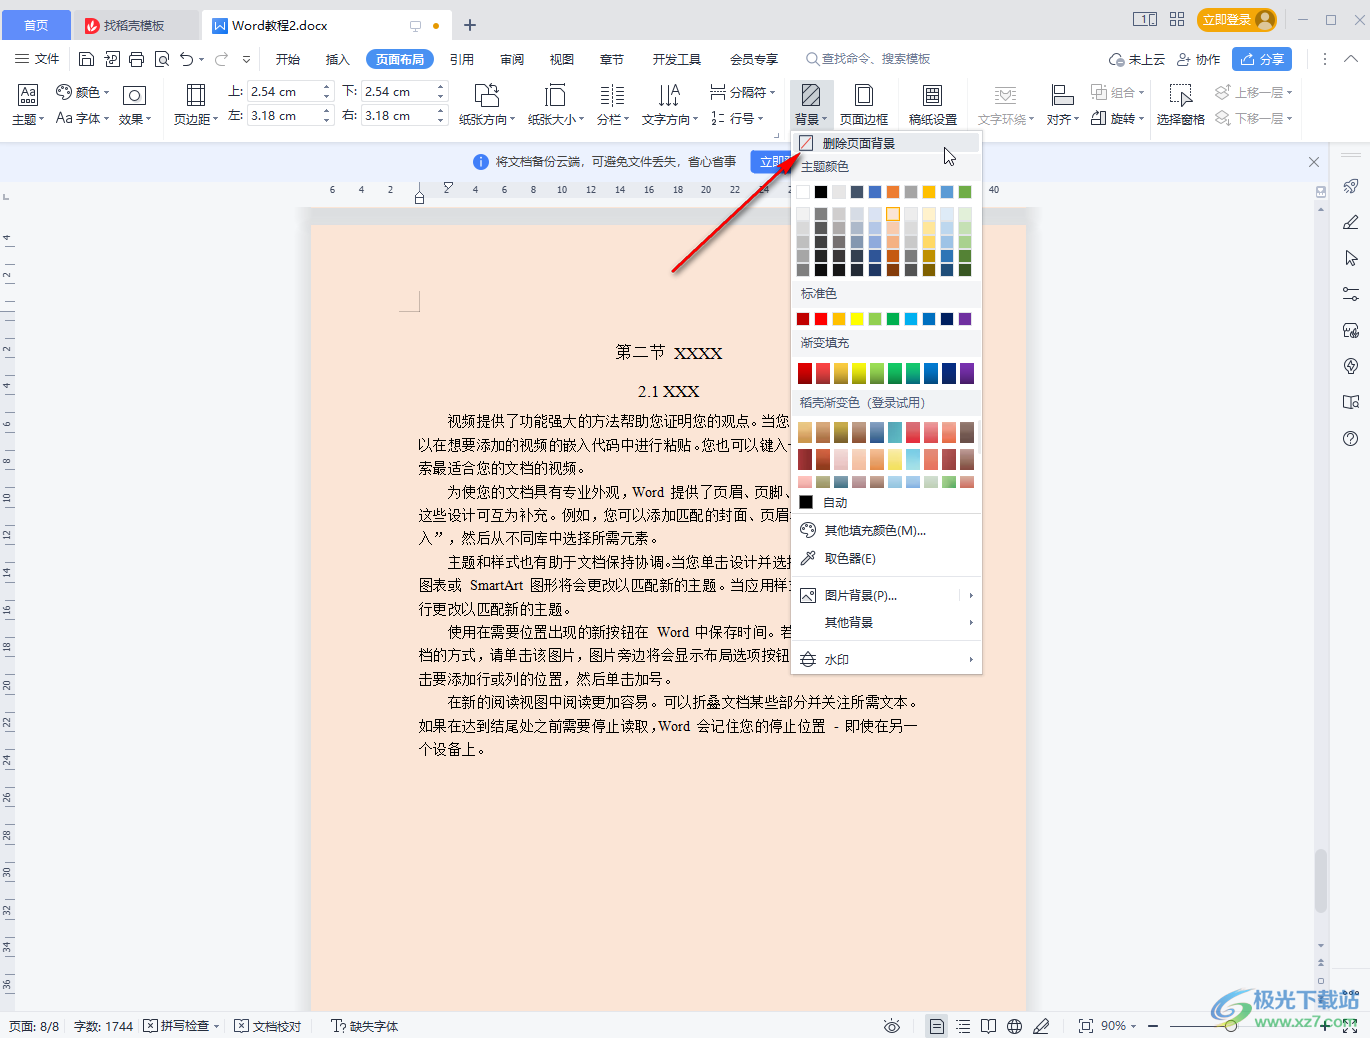1370x1038 pixels.
Task: Click the Print Preview icon
Action: click(x=162, y=59)
